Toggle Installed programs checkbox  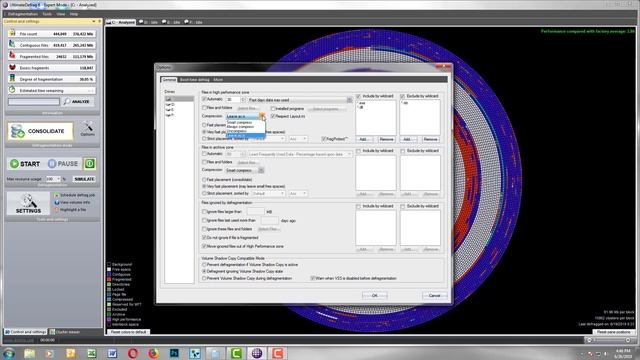tap(273, 109)
